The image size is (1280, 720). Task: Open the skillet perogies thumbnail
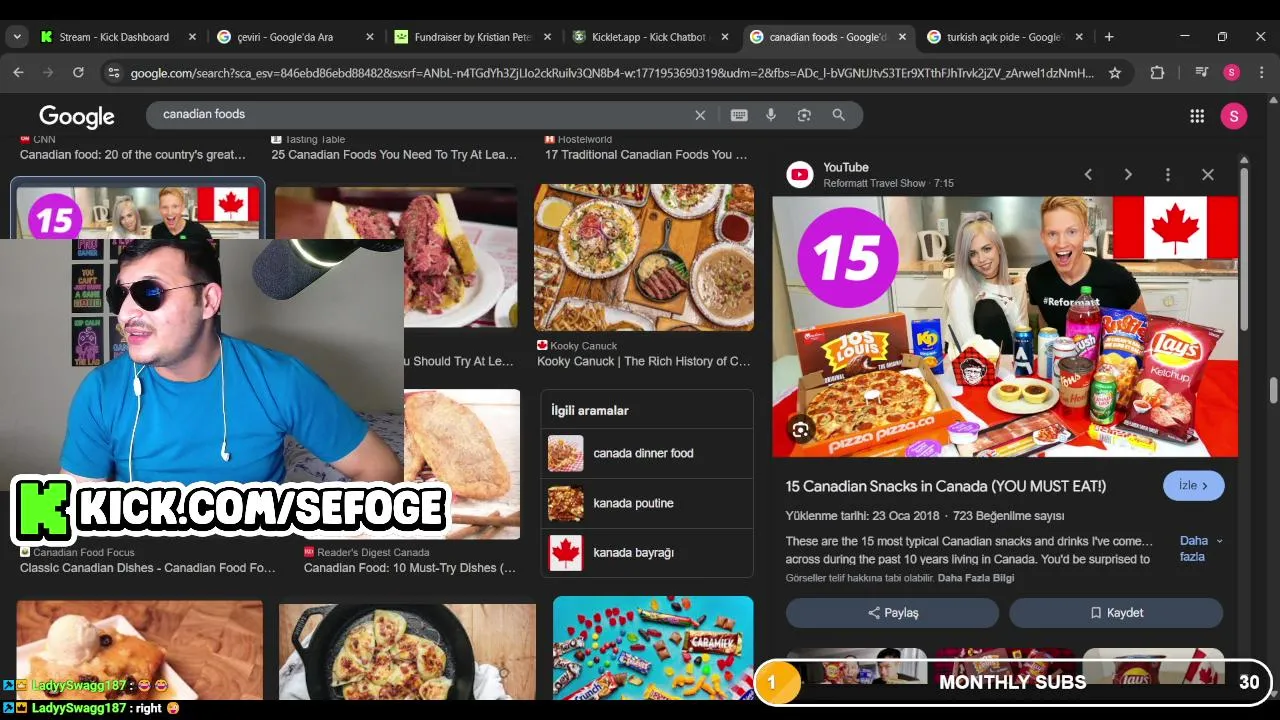(x=407, y=651)
